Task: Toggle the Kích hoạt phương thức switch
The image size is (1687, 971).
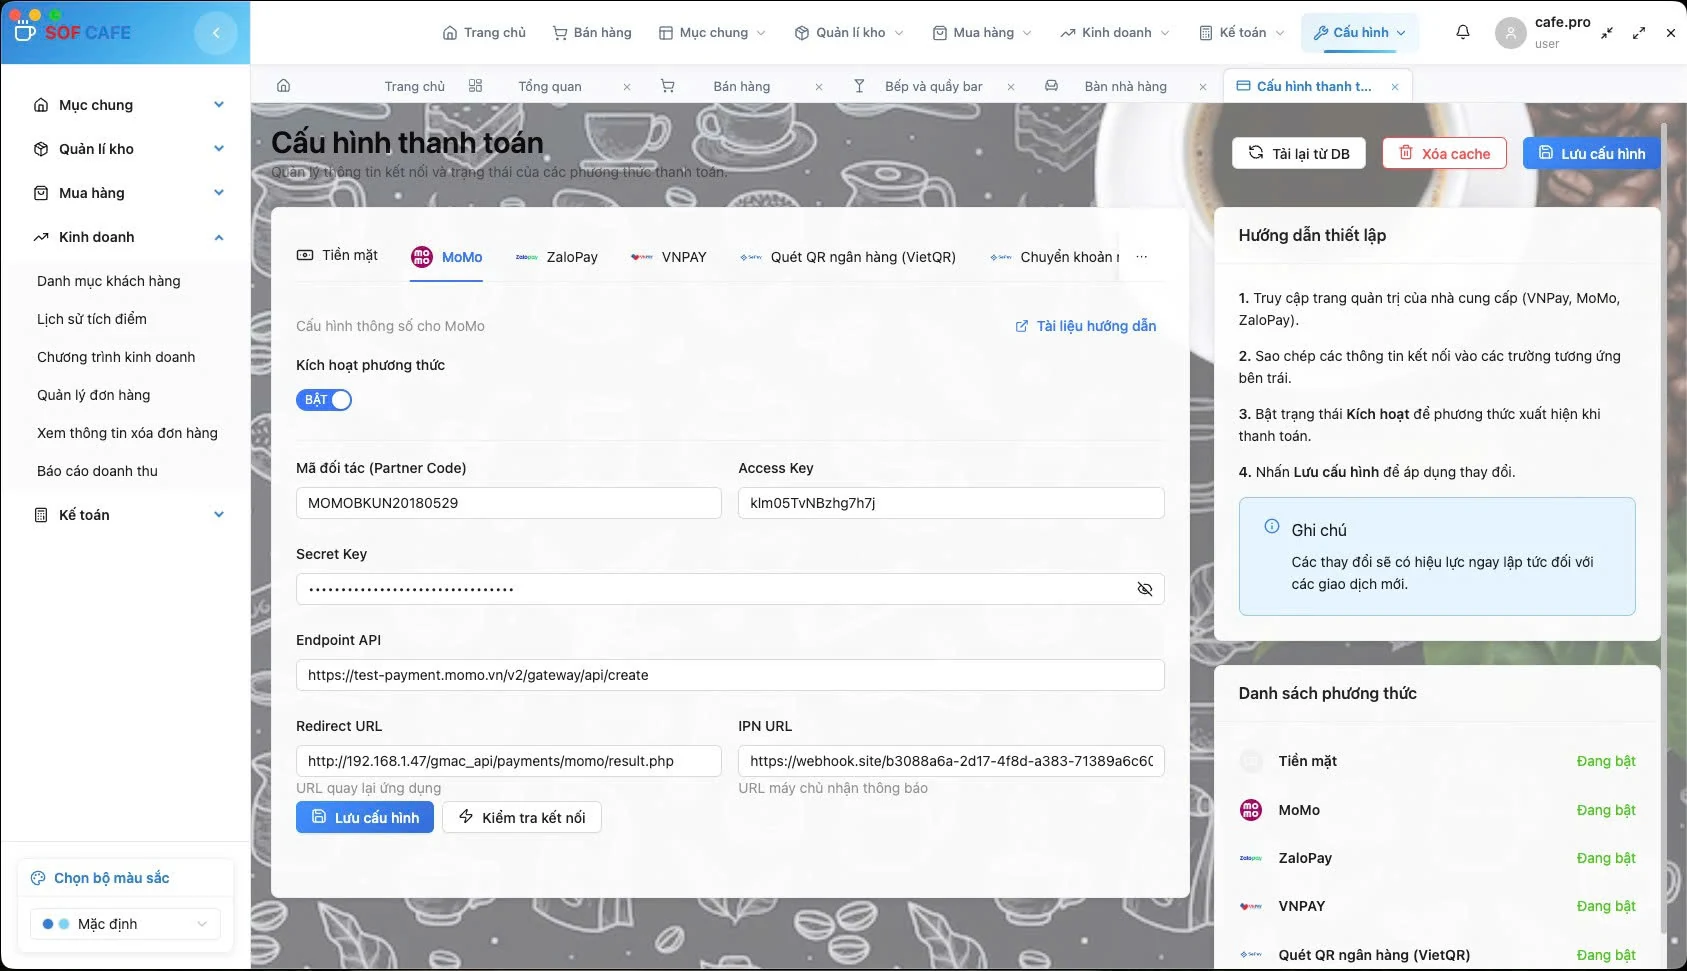Action: (324, 400)
